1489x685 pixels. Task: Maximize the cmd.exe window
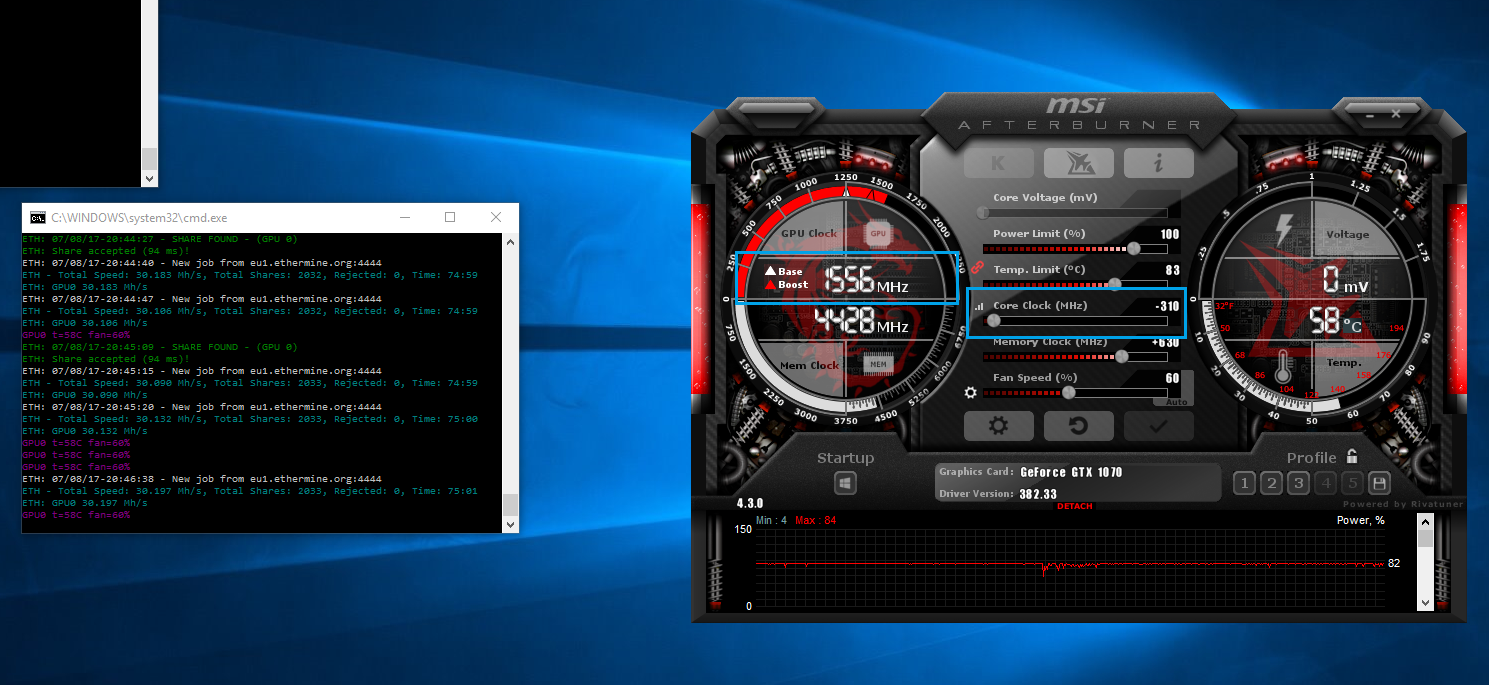click(450, 217)
